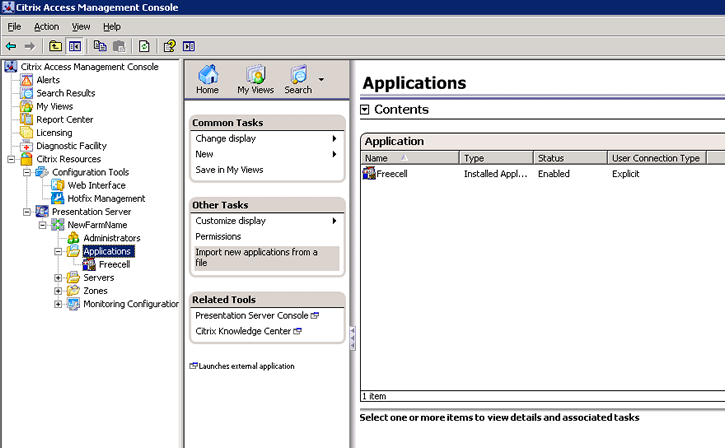This screenshot has height=448, width=725.
Task: Collapse the Citrix Resources node
Action: pyautogui.click(x=11, y=160)
